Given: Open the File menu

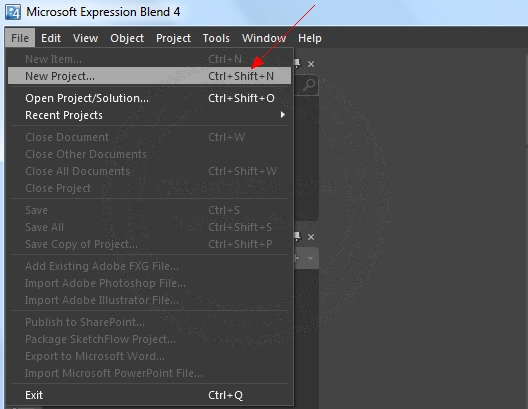Looking at the screenshot, I should point(20,38).
